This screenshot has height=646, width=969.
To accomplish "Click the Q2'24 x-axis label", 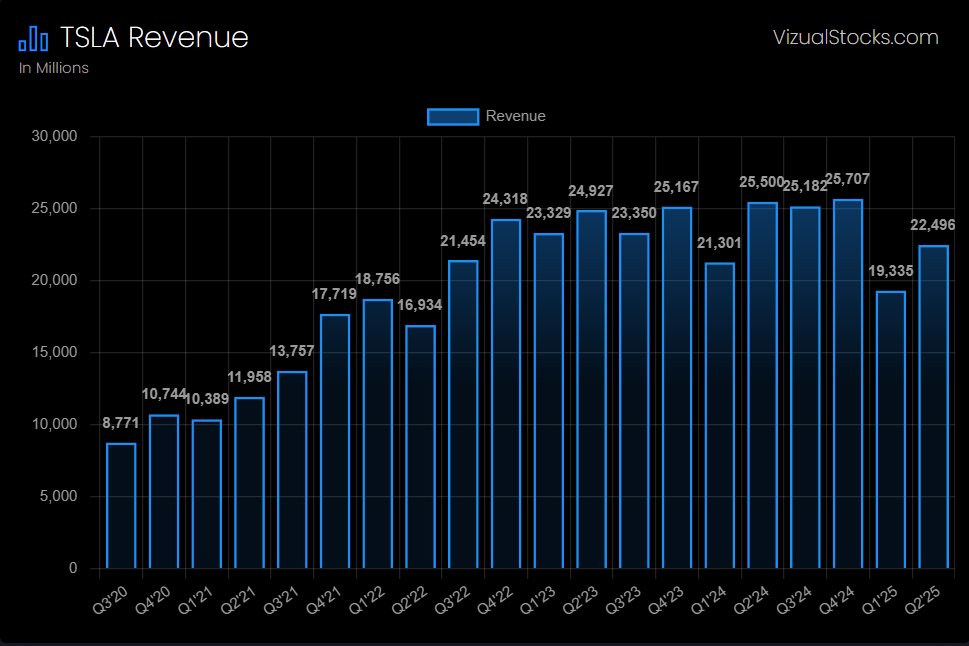I will tap(751, 600).
